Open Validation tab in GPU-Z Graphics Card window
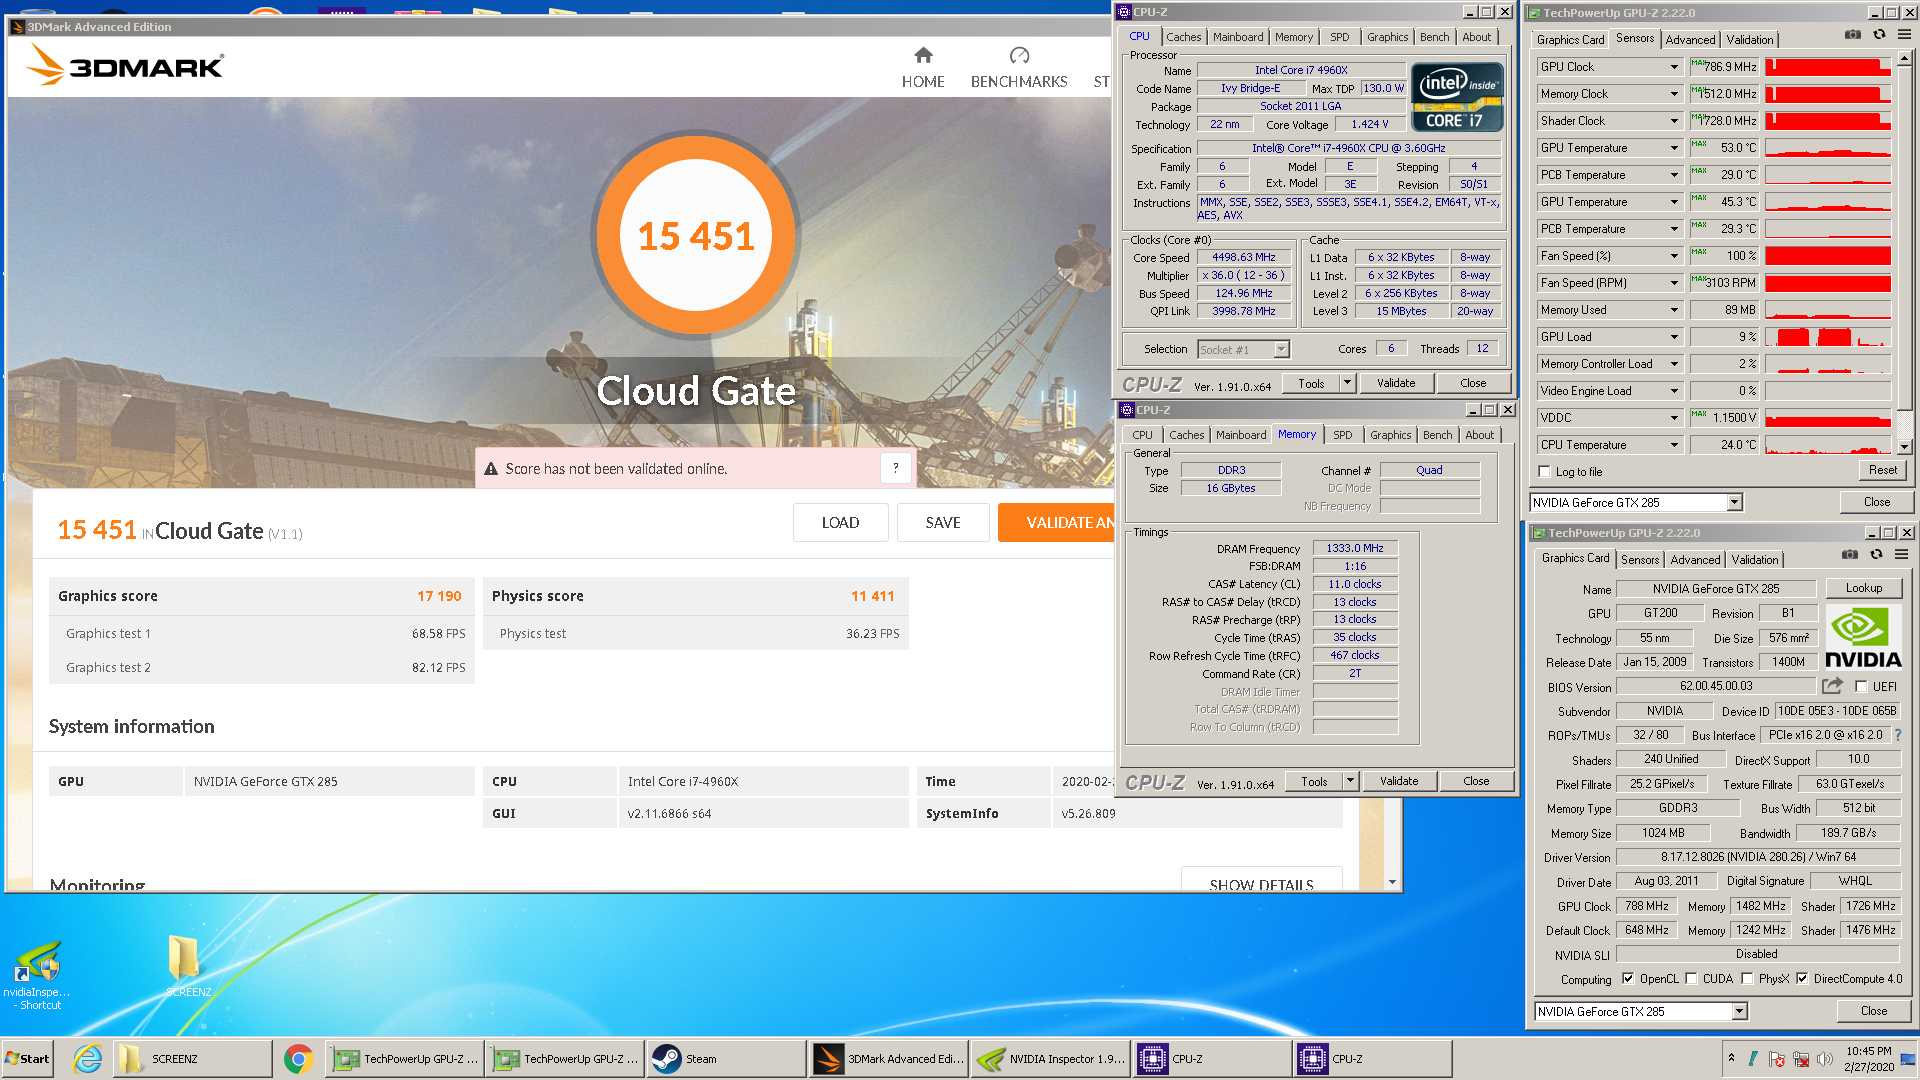This screenshot has height=1080, width=1920. (x=1755, y=560)
